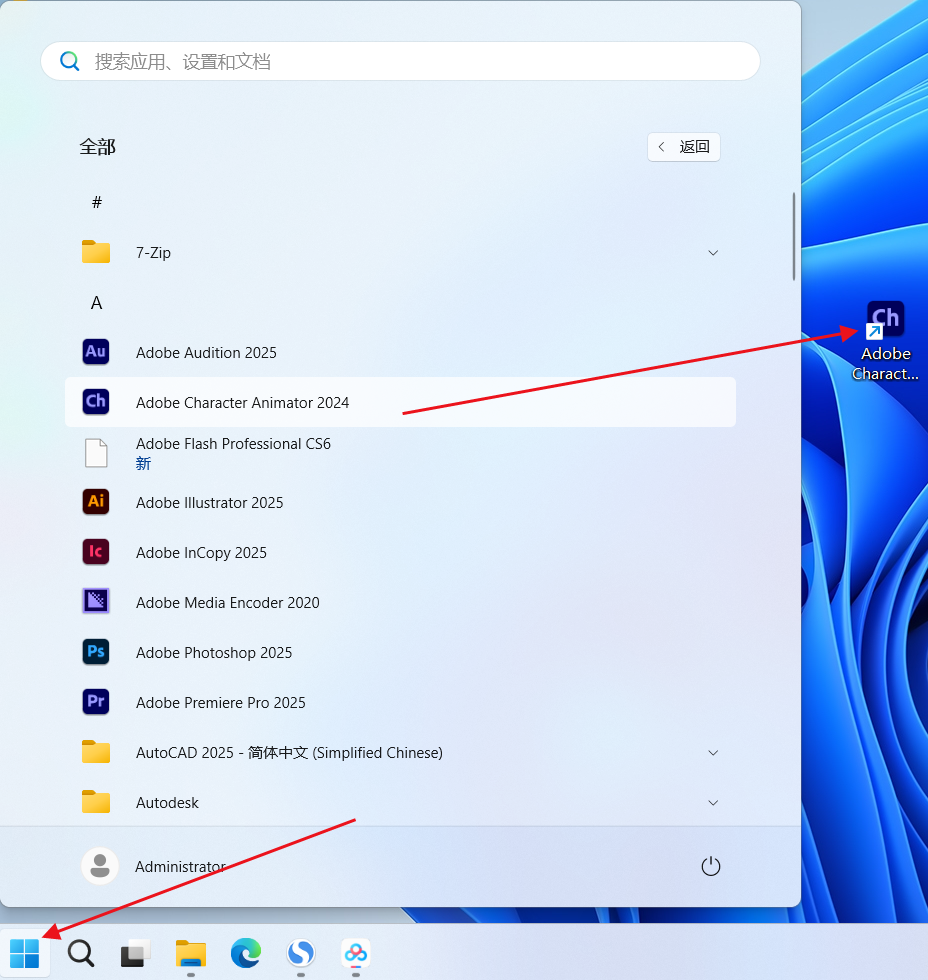Expand the Autodesk folder chevron
The width and height of the screenshot is (928, 980).
[x=713, y=802]
